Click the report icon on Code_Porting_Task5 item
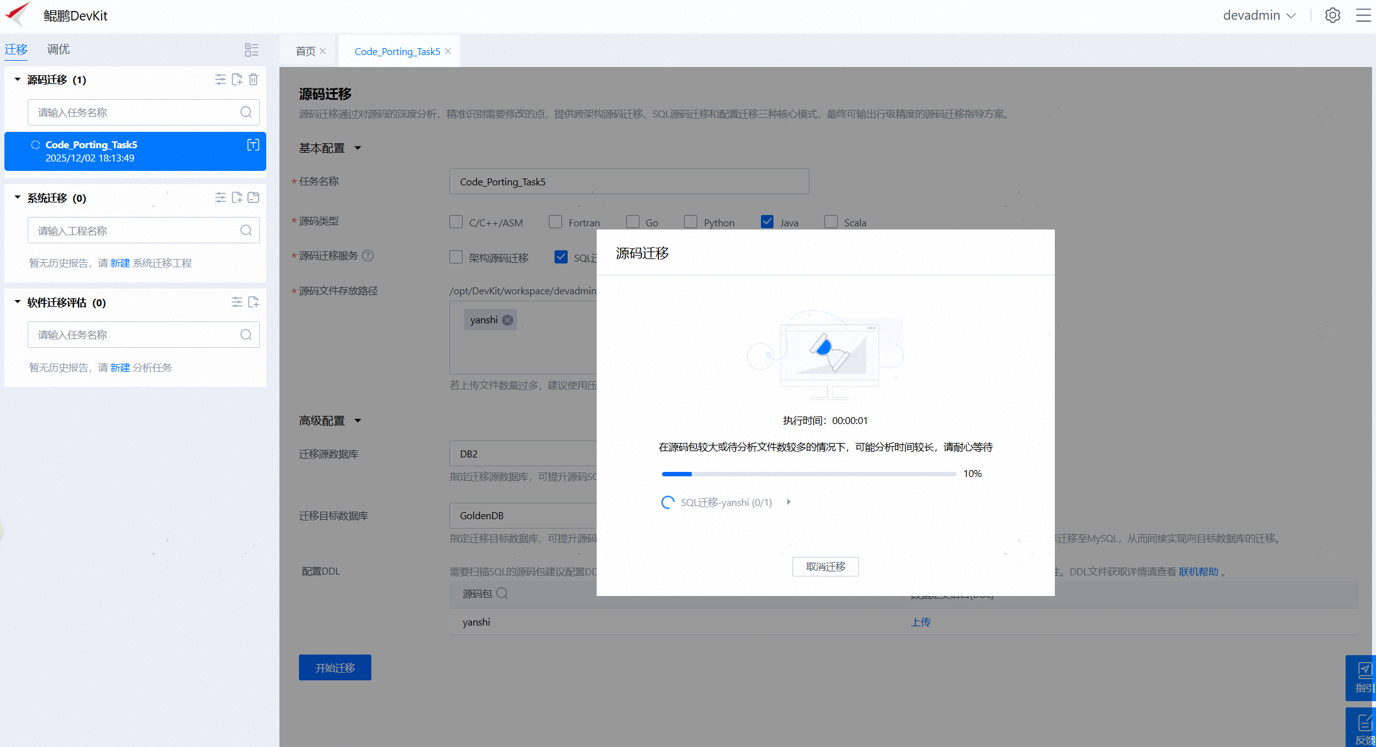The image size is (1376, 747). coord(253,146)
